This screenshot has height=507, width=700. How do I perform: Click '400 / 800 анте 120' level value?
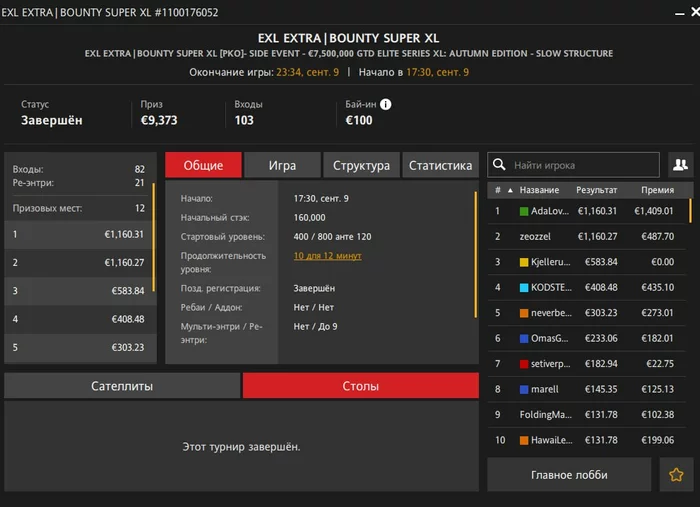pyautogui.click(x=332, y=237)
